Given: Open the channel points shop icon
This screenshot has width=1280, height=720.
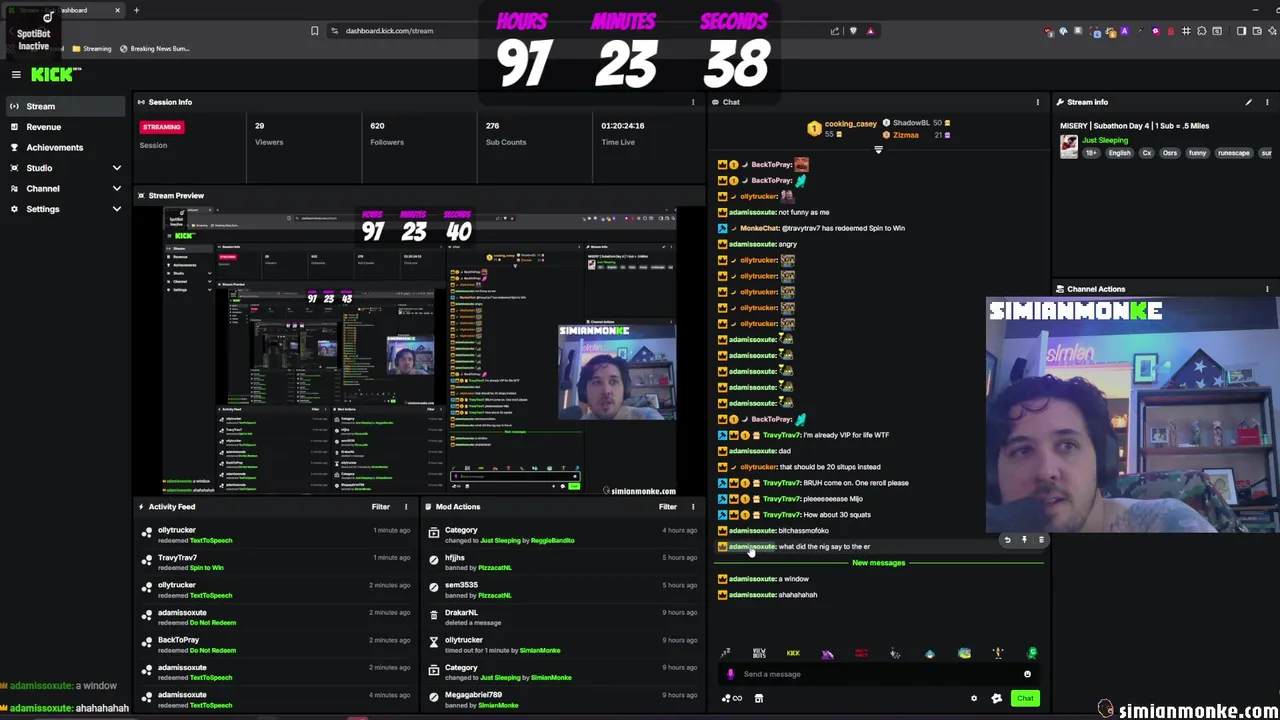Looking at the screenshot, I should 759,699.
